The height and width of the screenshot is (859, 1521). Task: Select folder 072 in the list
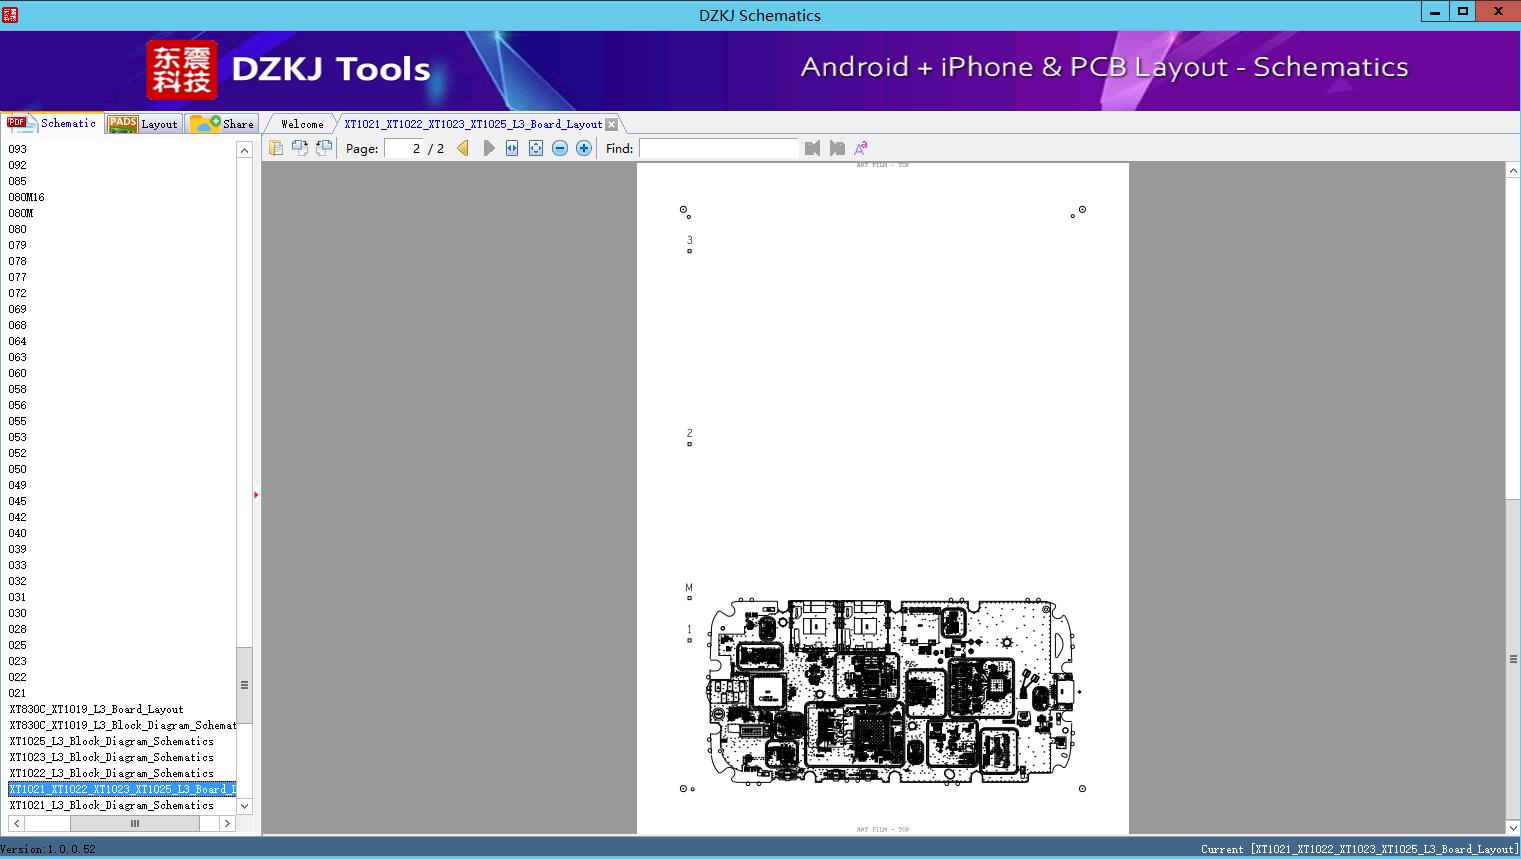click(18, 293)
